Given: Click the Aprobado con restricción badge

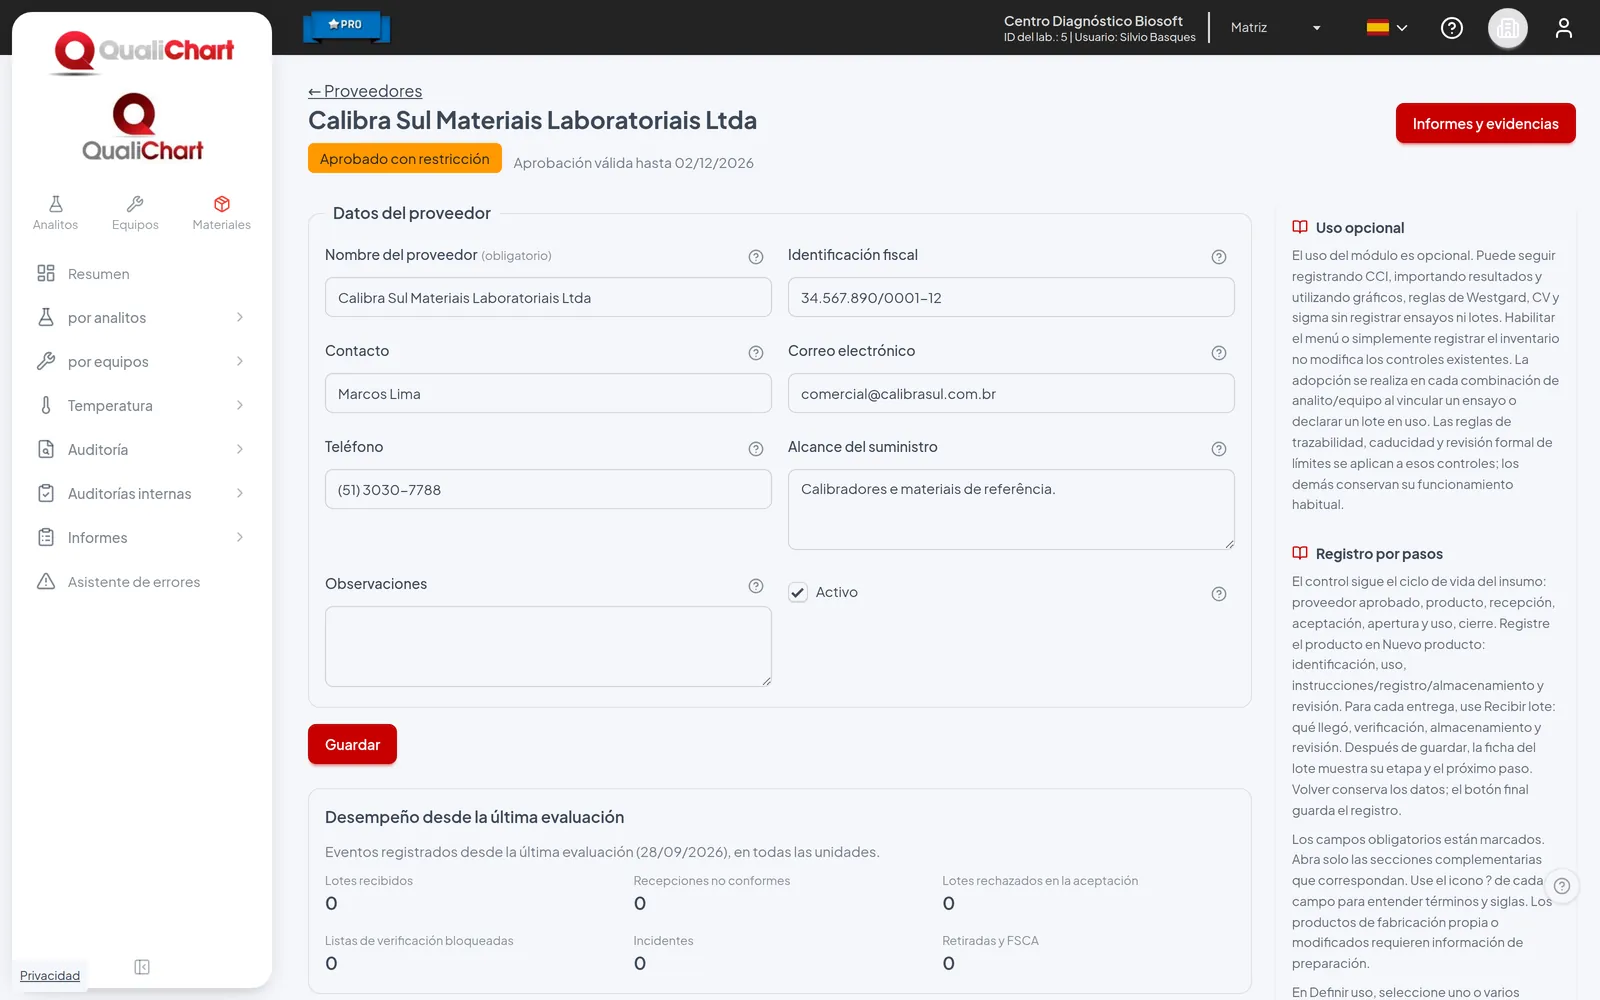Looking at the screenshot, I should point(405,158).
